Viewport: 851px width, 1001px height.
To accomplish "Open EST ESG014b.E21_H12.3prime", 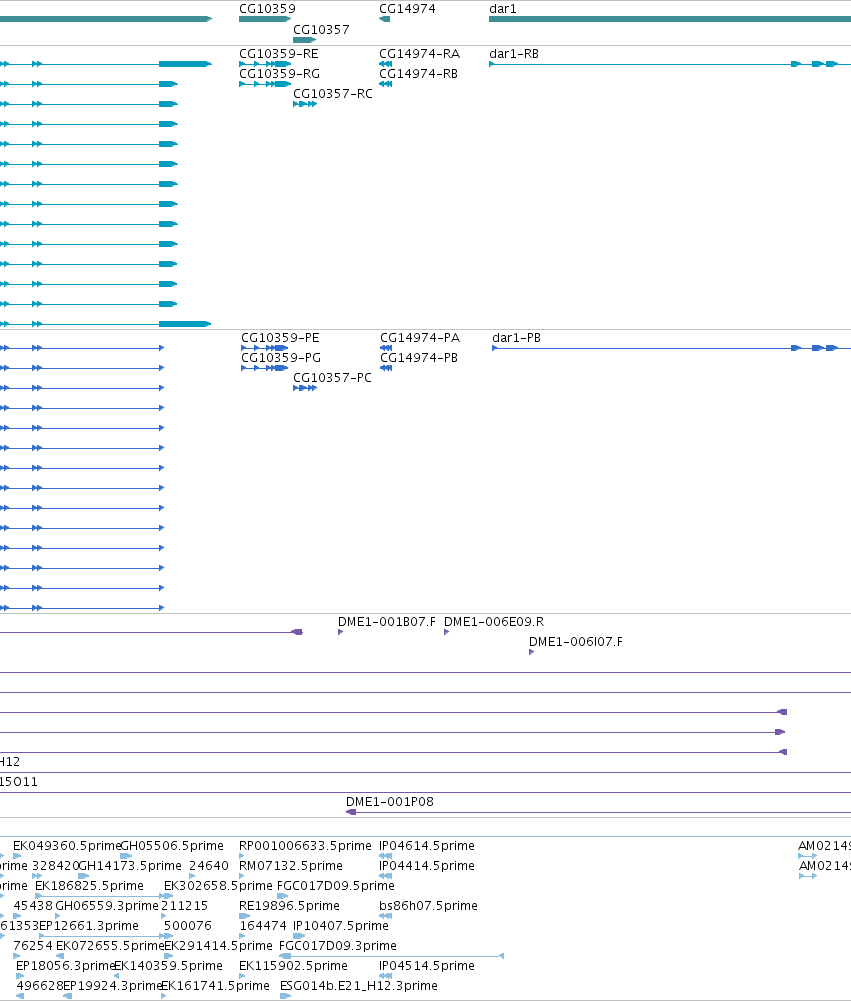I will 359,986.
